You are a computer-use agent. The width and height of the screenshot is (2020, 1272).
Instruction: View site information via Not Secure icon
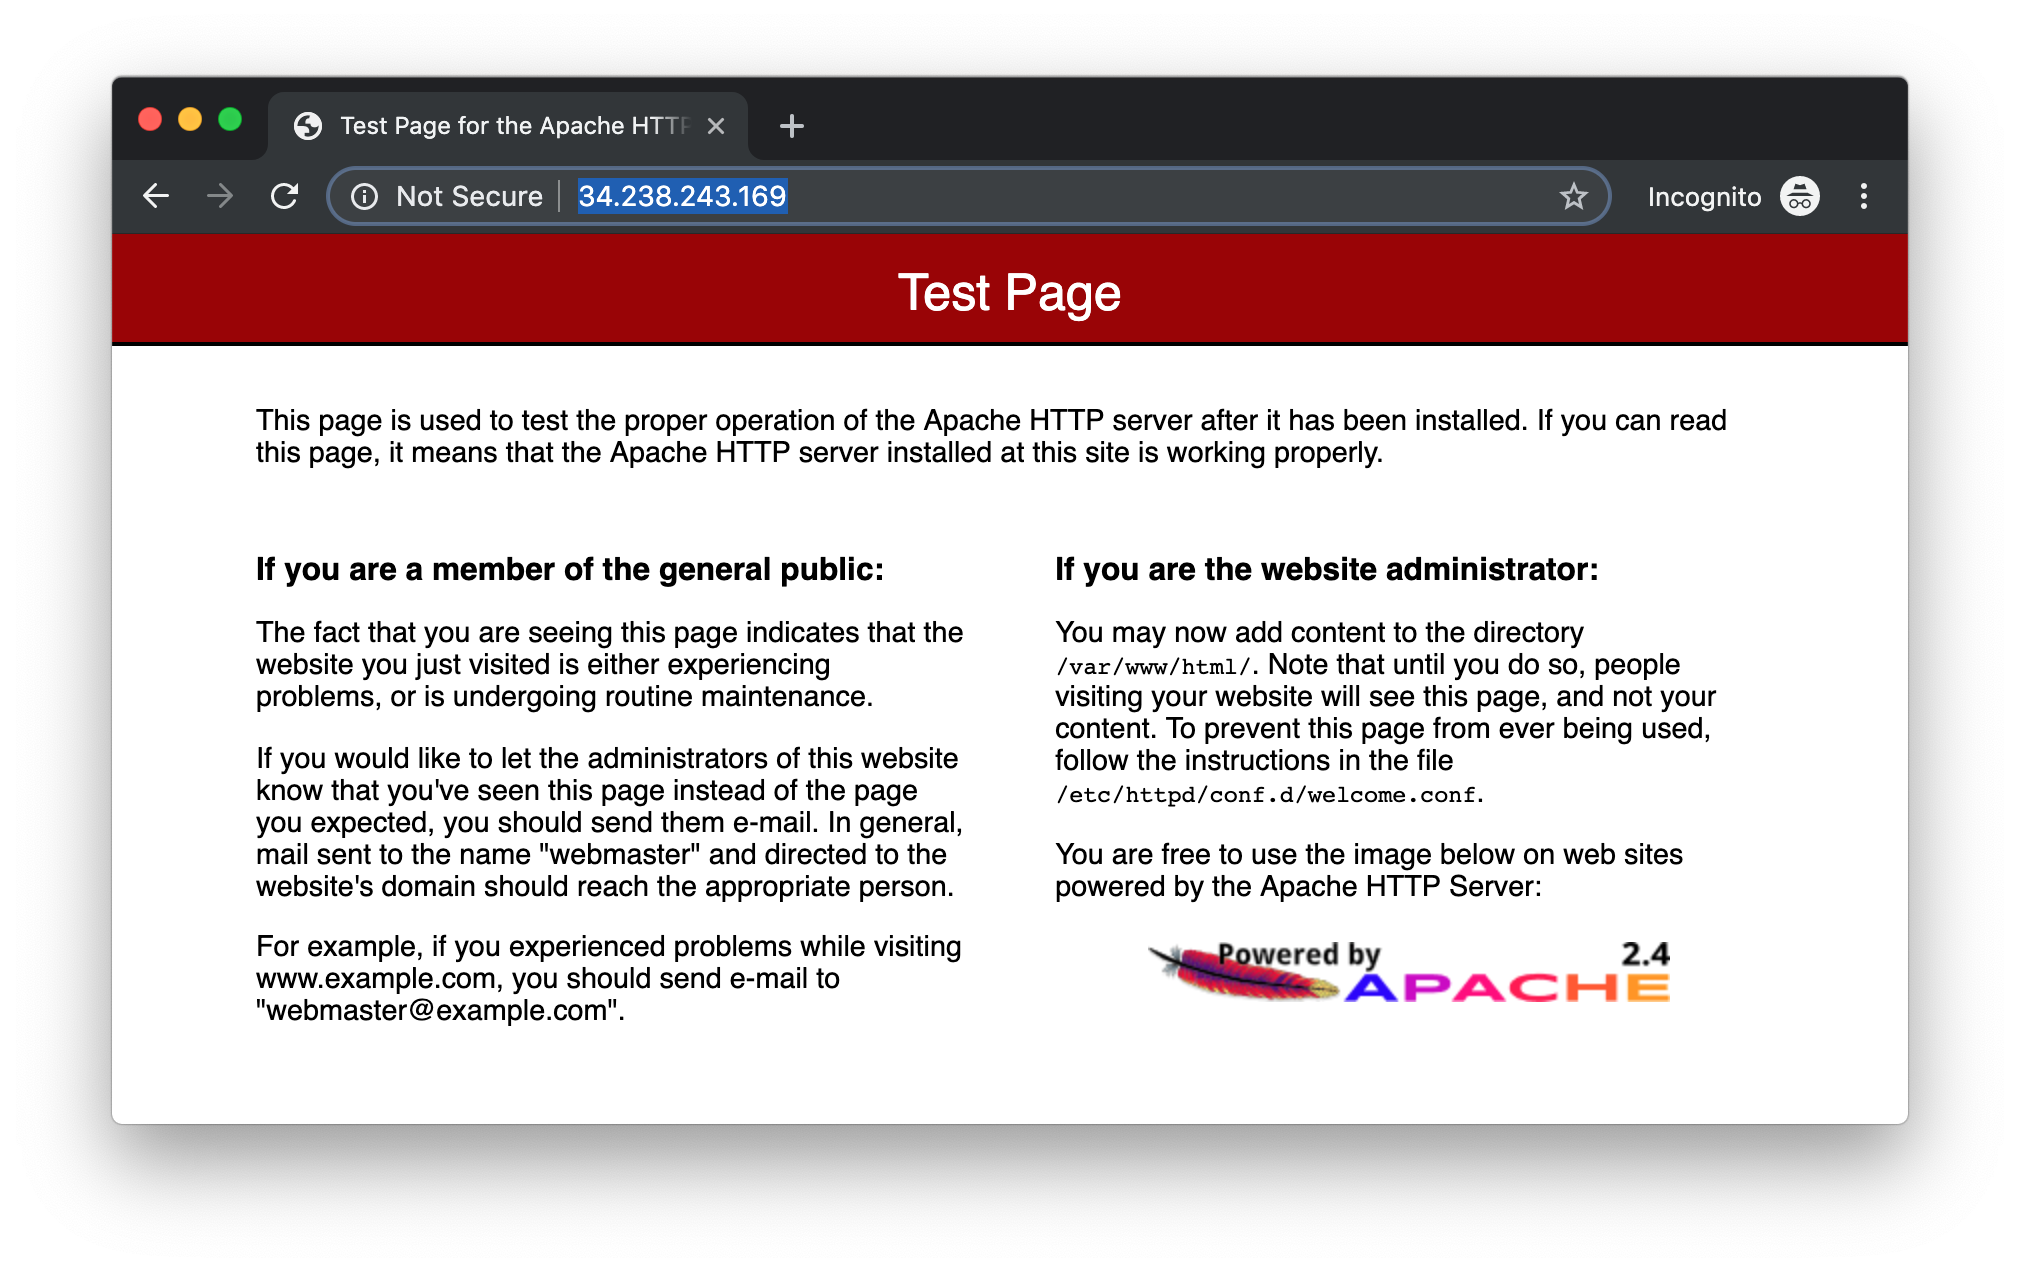pyautogui.click(x=364, y=196)
